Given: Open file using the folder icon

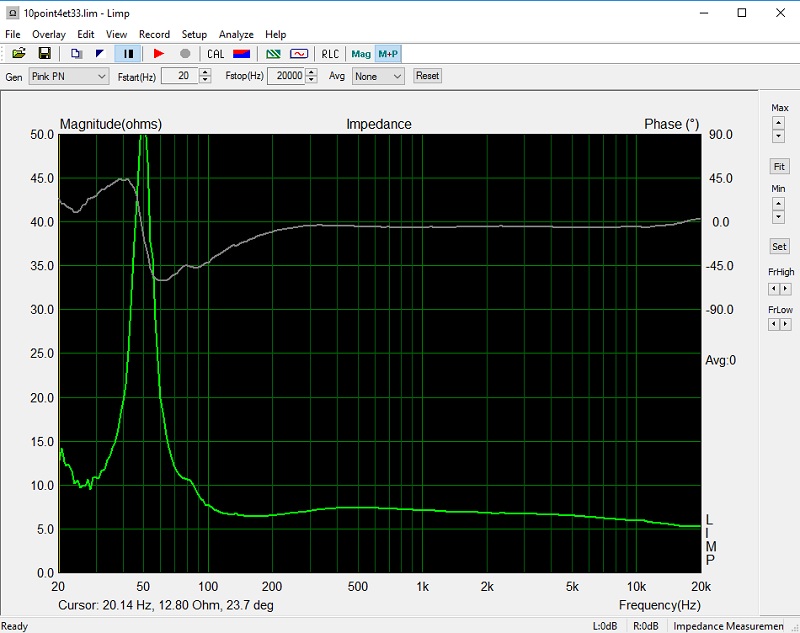Looking at the screenshot, I should [x=19, y=54].
